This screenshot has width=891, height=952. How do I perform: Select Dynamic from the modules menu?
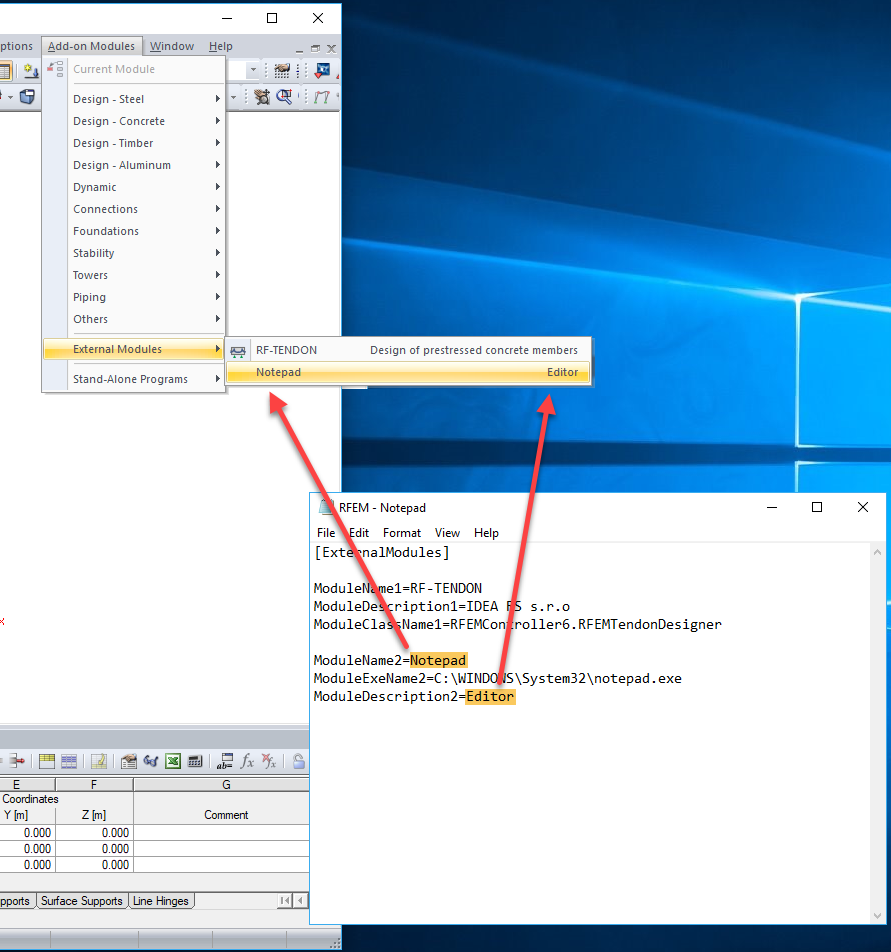coord(94,186)
